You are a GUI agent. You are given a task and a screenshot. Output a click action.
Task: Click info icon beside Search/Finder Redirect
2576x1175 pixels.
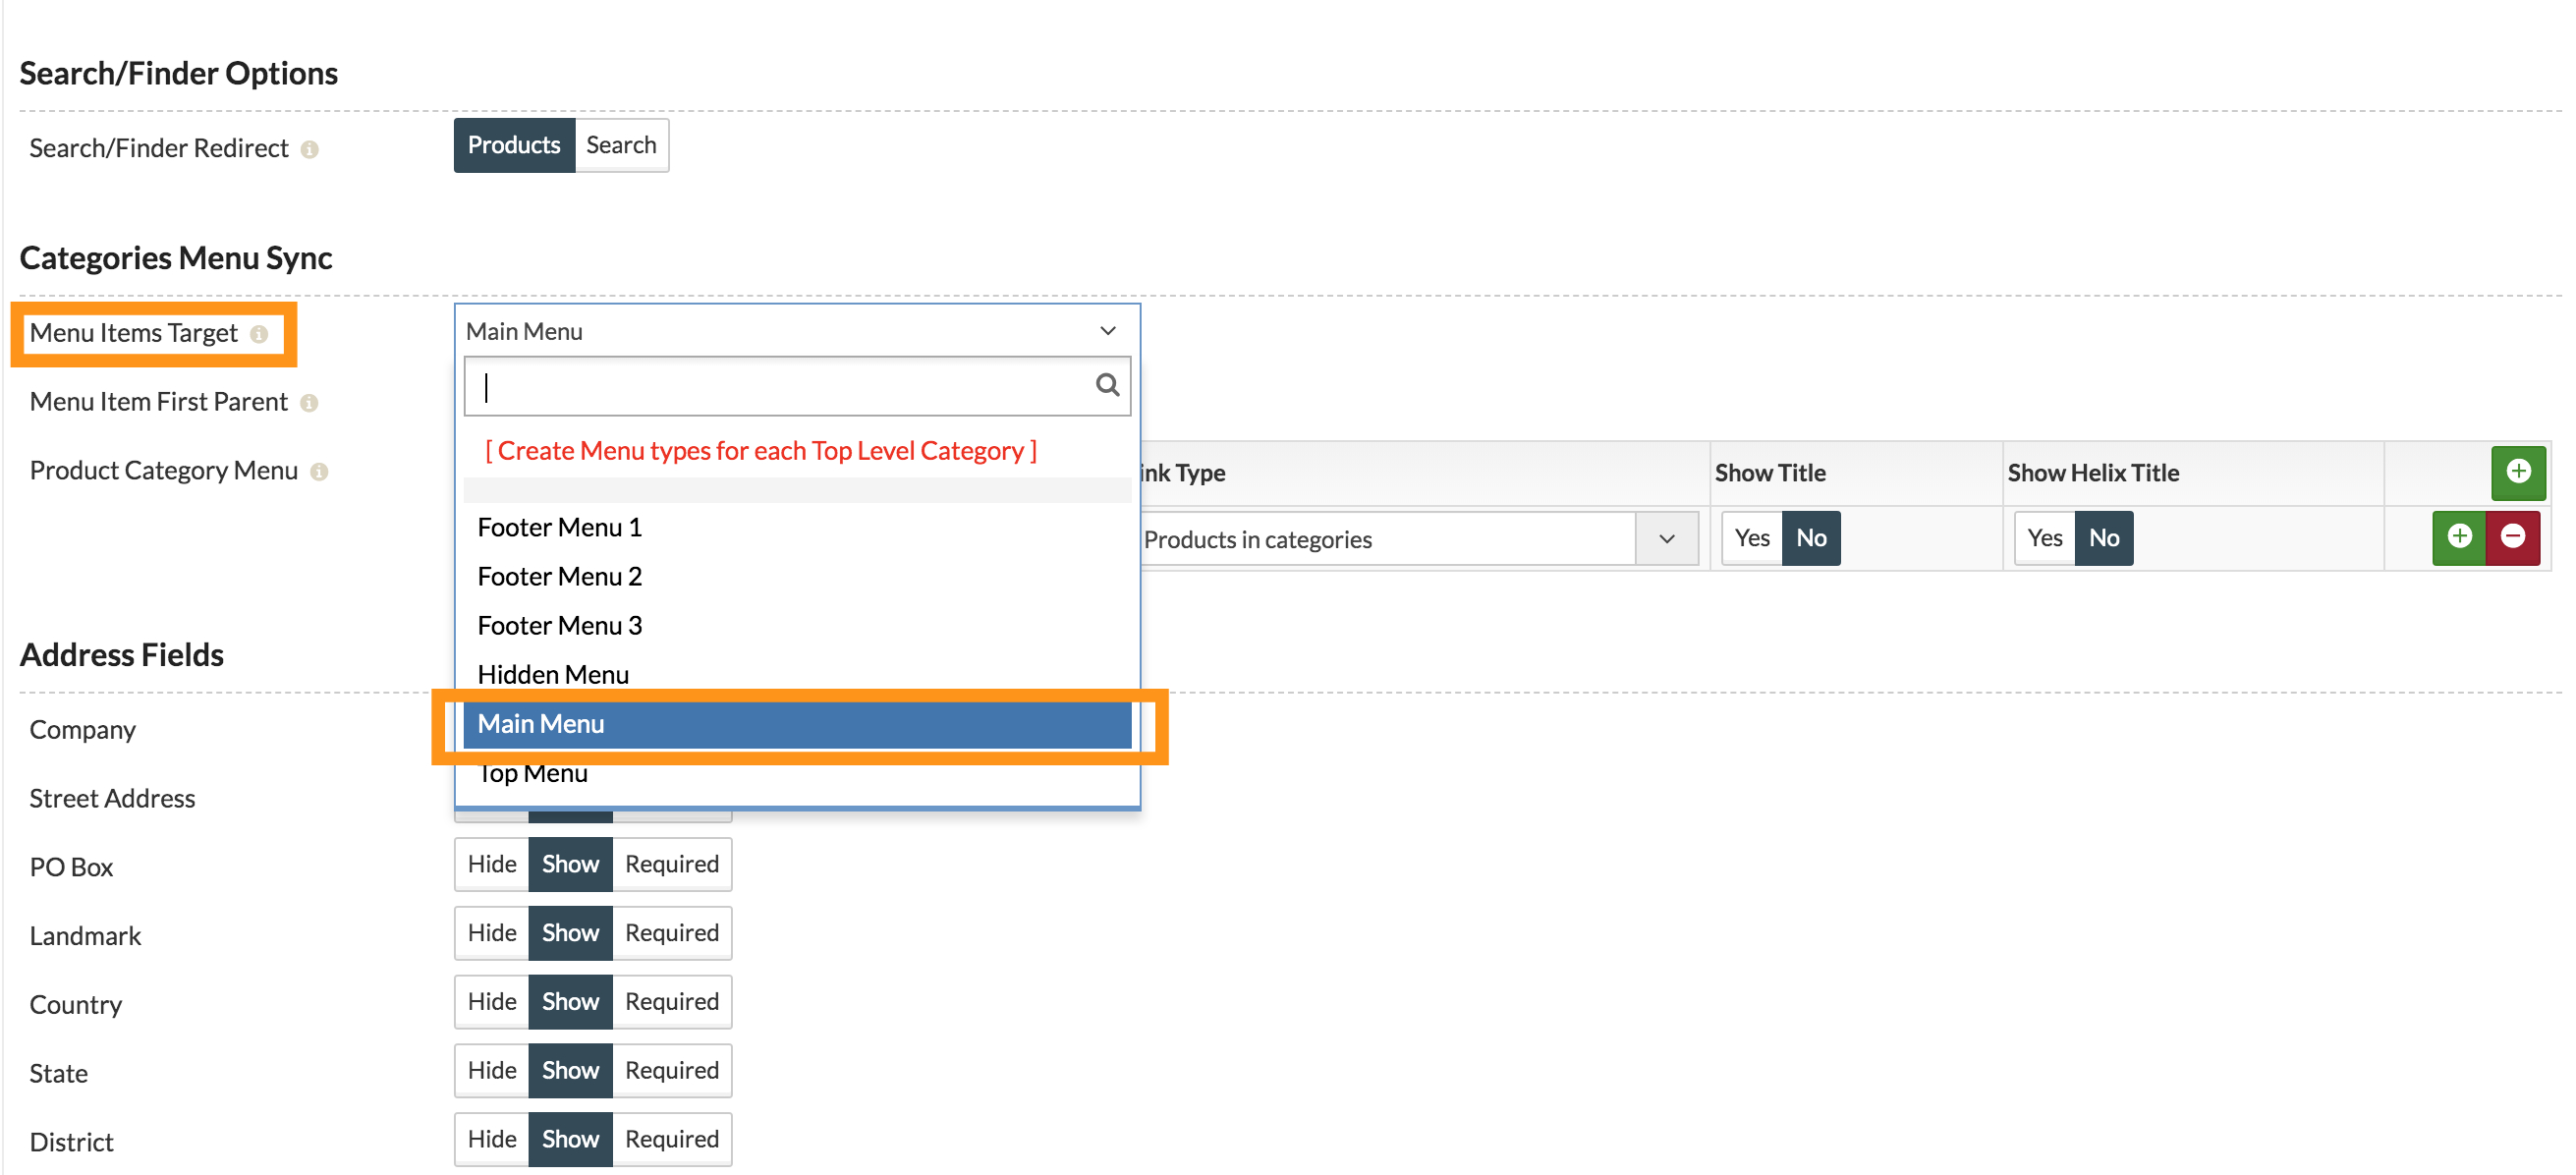[310, 149]
